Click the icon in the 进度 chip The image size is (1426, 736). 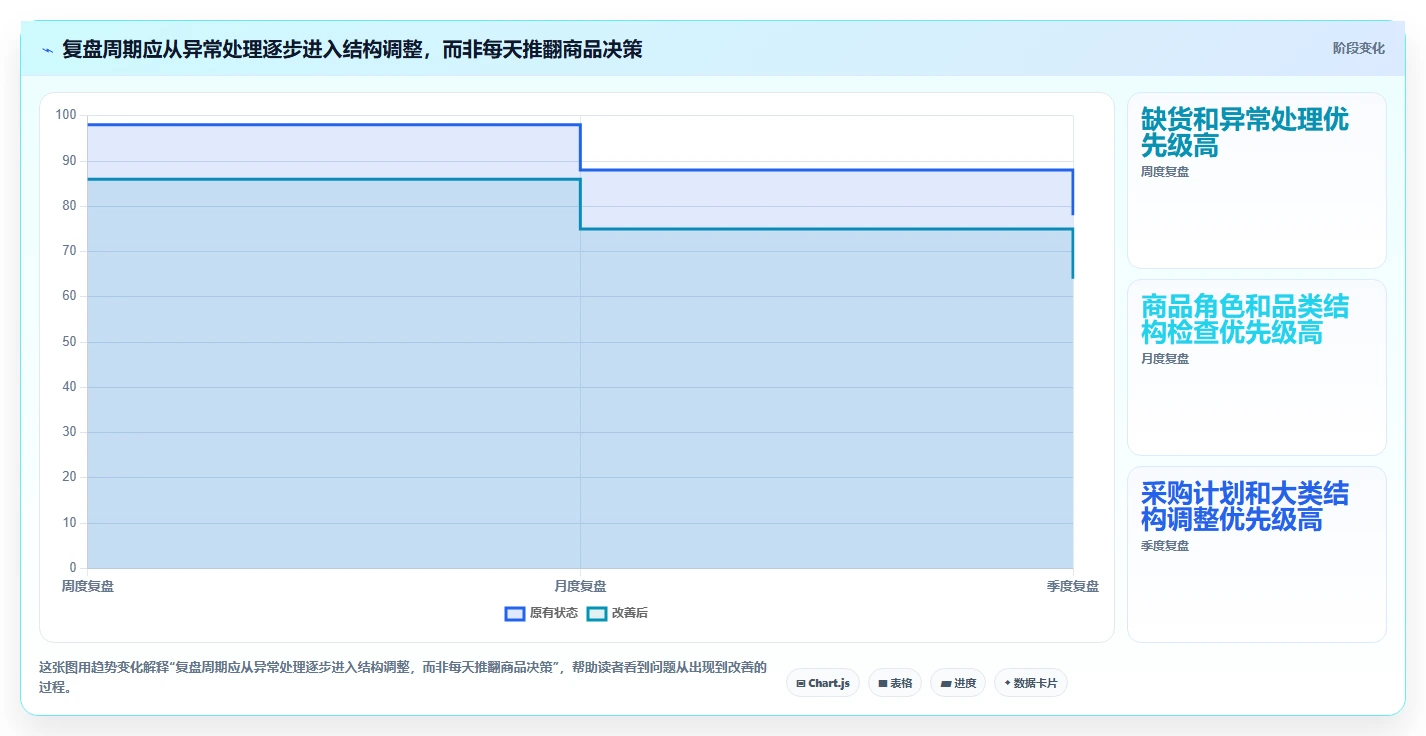coord(946,684)
